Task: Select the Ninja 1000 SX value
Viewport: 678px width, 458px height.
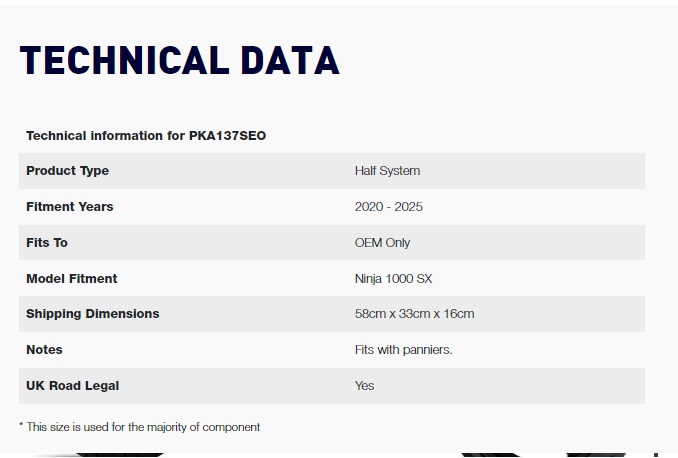Action: 393,279
